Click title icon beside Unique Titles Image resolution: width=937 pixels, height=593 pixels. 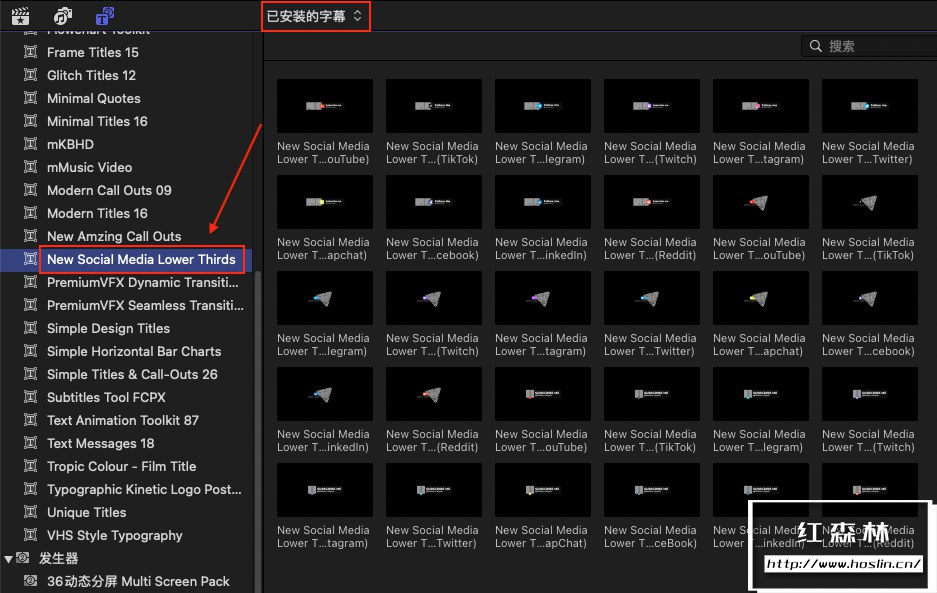(x=30, y=512)
